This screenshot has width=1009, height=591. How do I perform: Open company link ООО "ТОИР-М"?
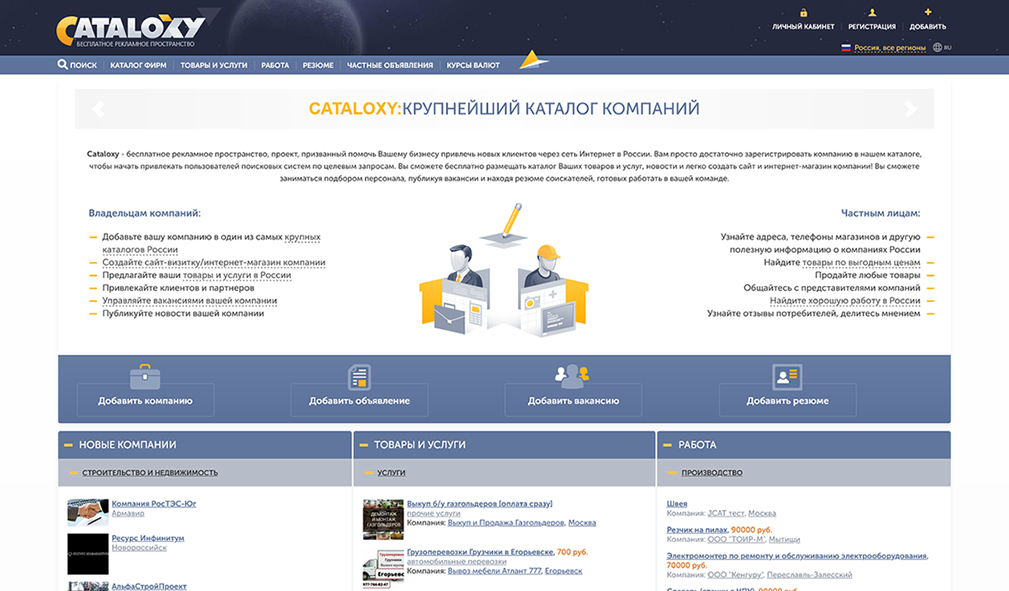736,539
